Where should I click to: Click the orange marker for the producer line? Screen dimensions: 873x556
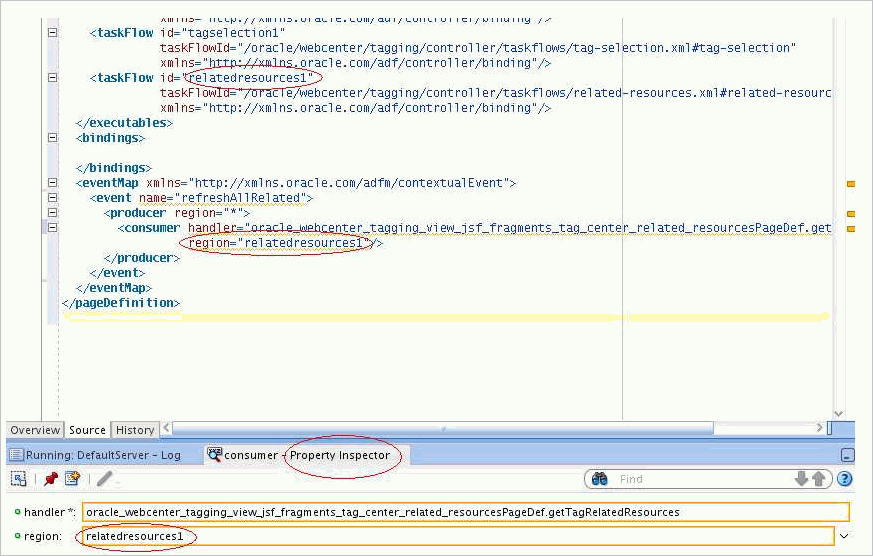[851, 214]
